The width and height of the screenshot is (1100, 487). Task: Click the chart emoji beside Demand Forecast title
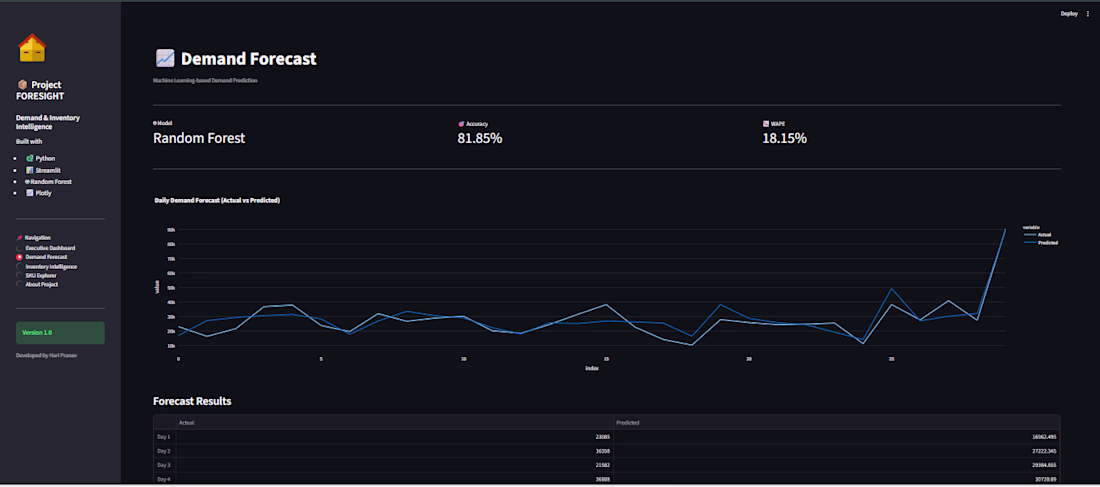[165, 59]
